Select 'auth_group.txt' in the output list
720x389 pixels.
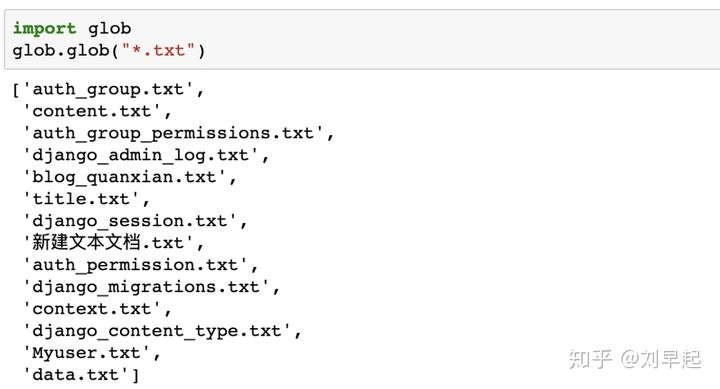[108, 89]
